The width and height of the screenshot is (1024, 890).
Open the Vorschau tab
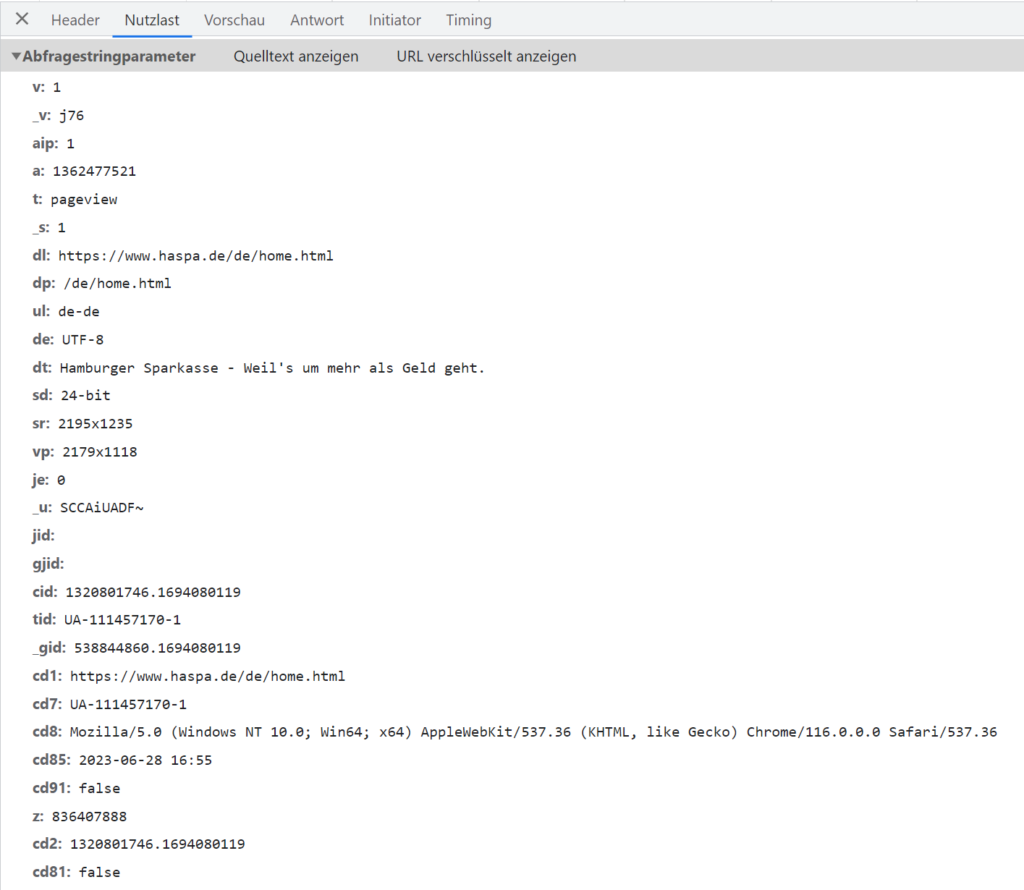click(234, 20)
